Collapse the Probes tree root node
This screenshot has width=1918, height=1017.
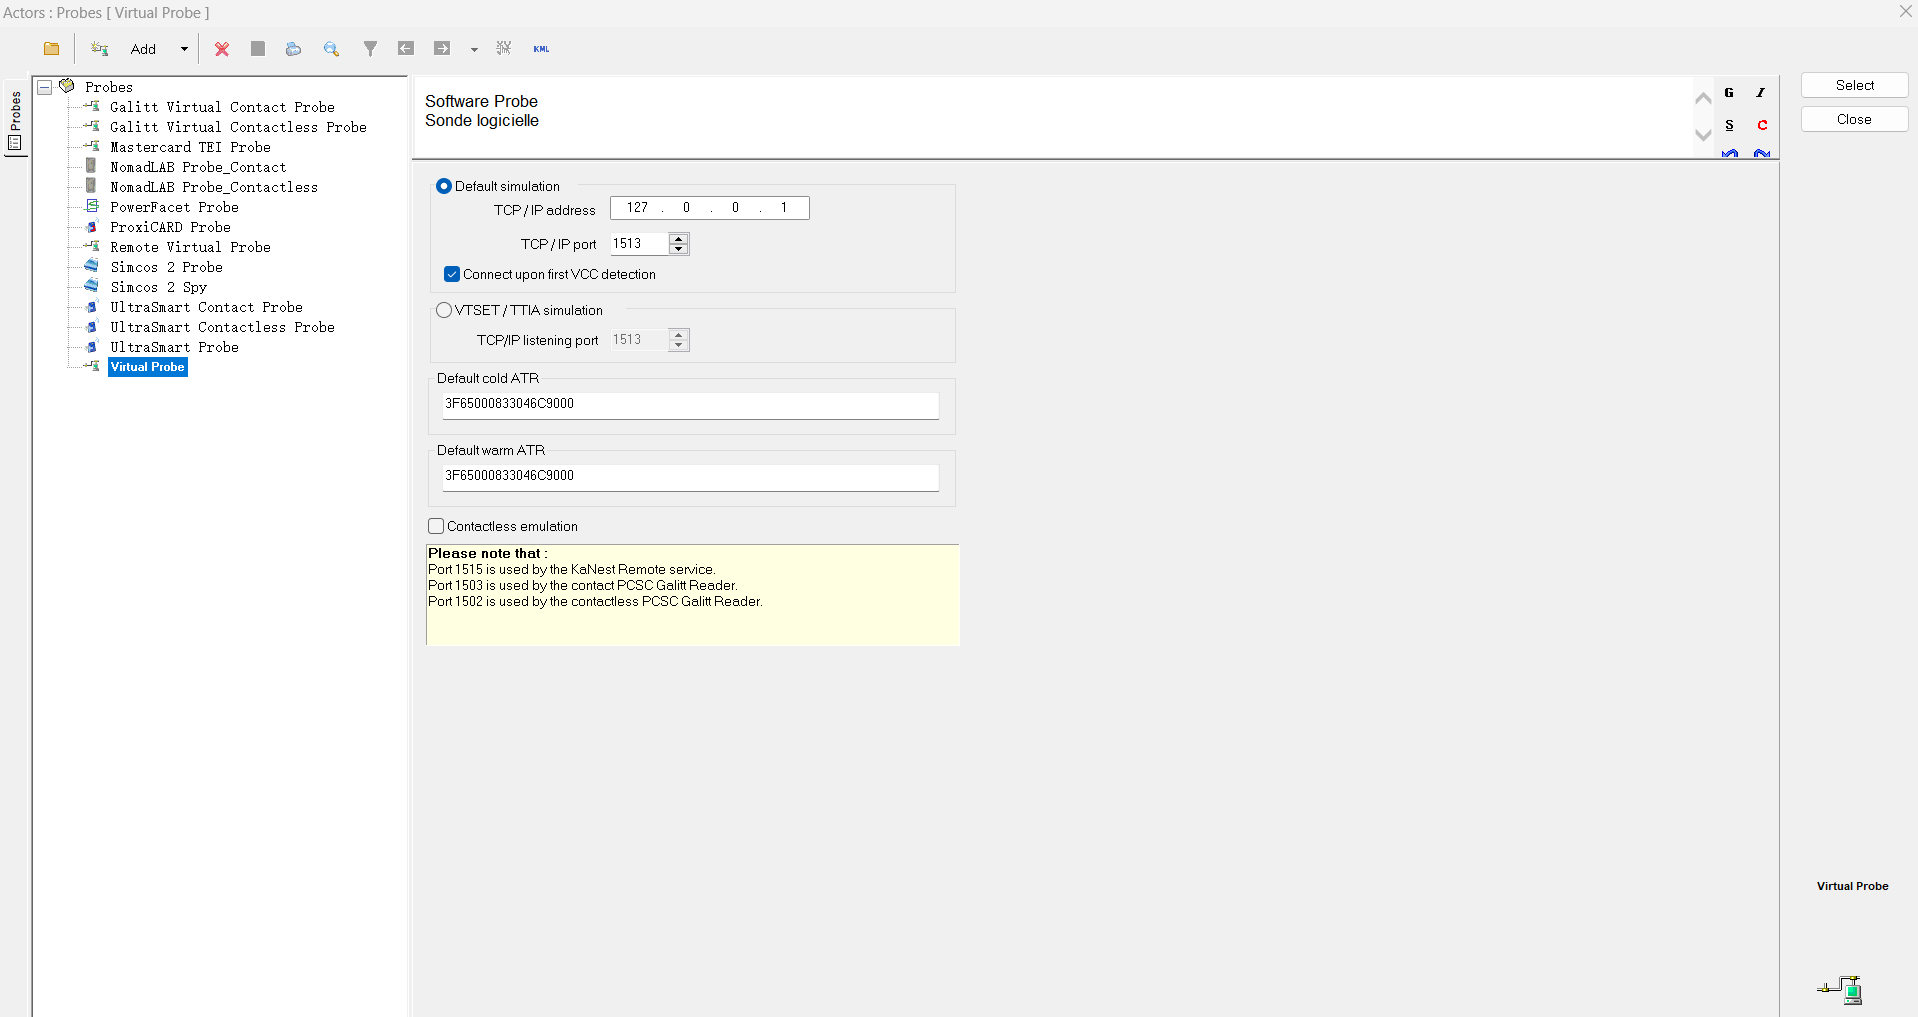45,87
